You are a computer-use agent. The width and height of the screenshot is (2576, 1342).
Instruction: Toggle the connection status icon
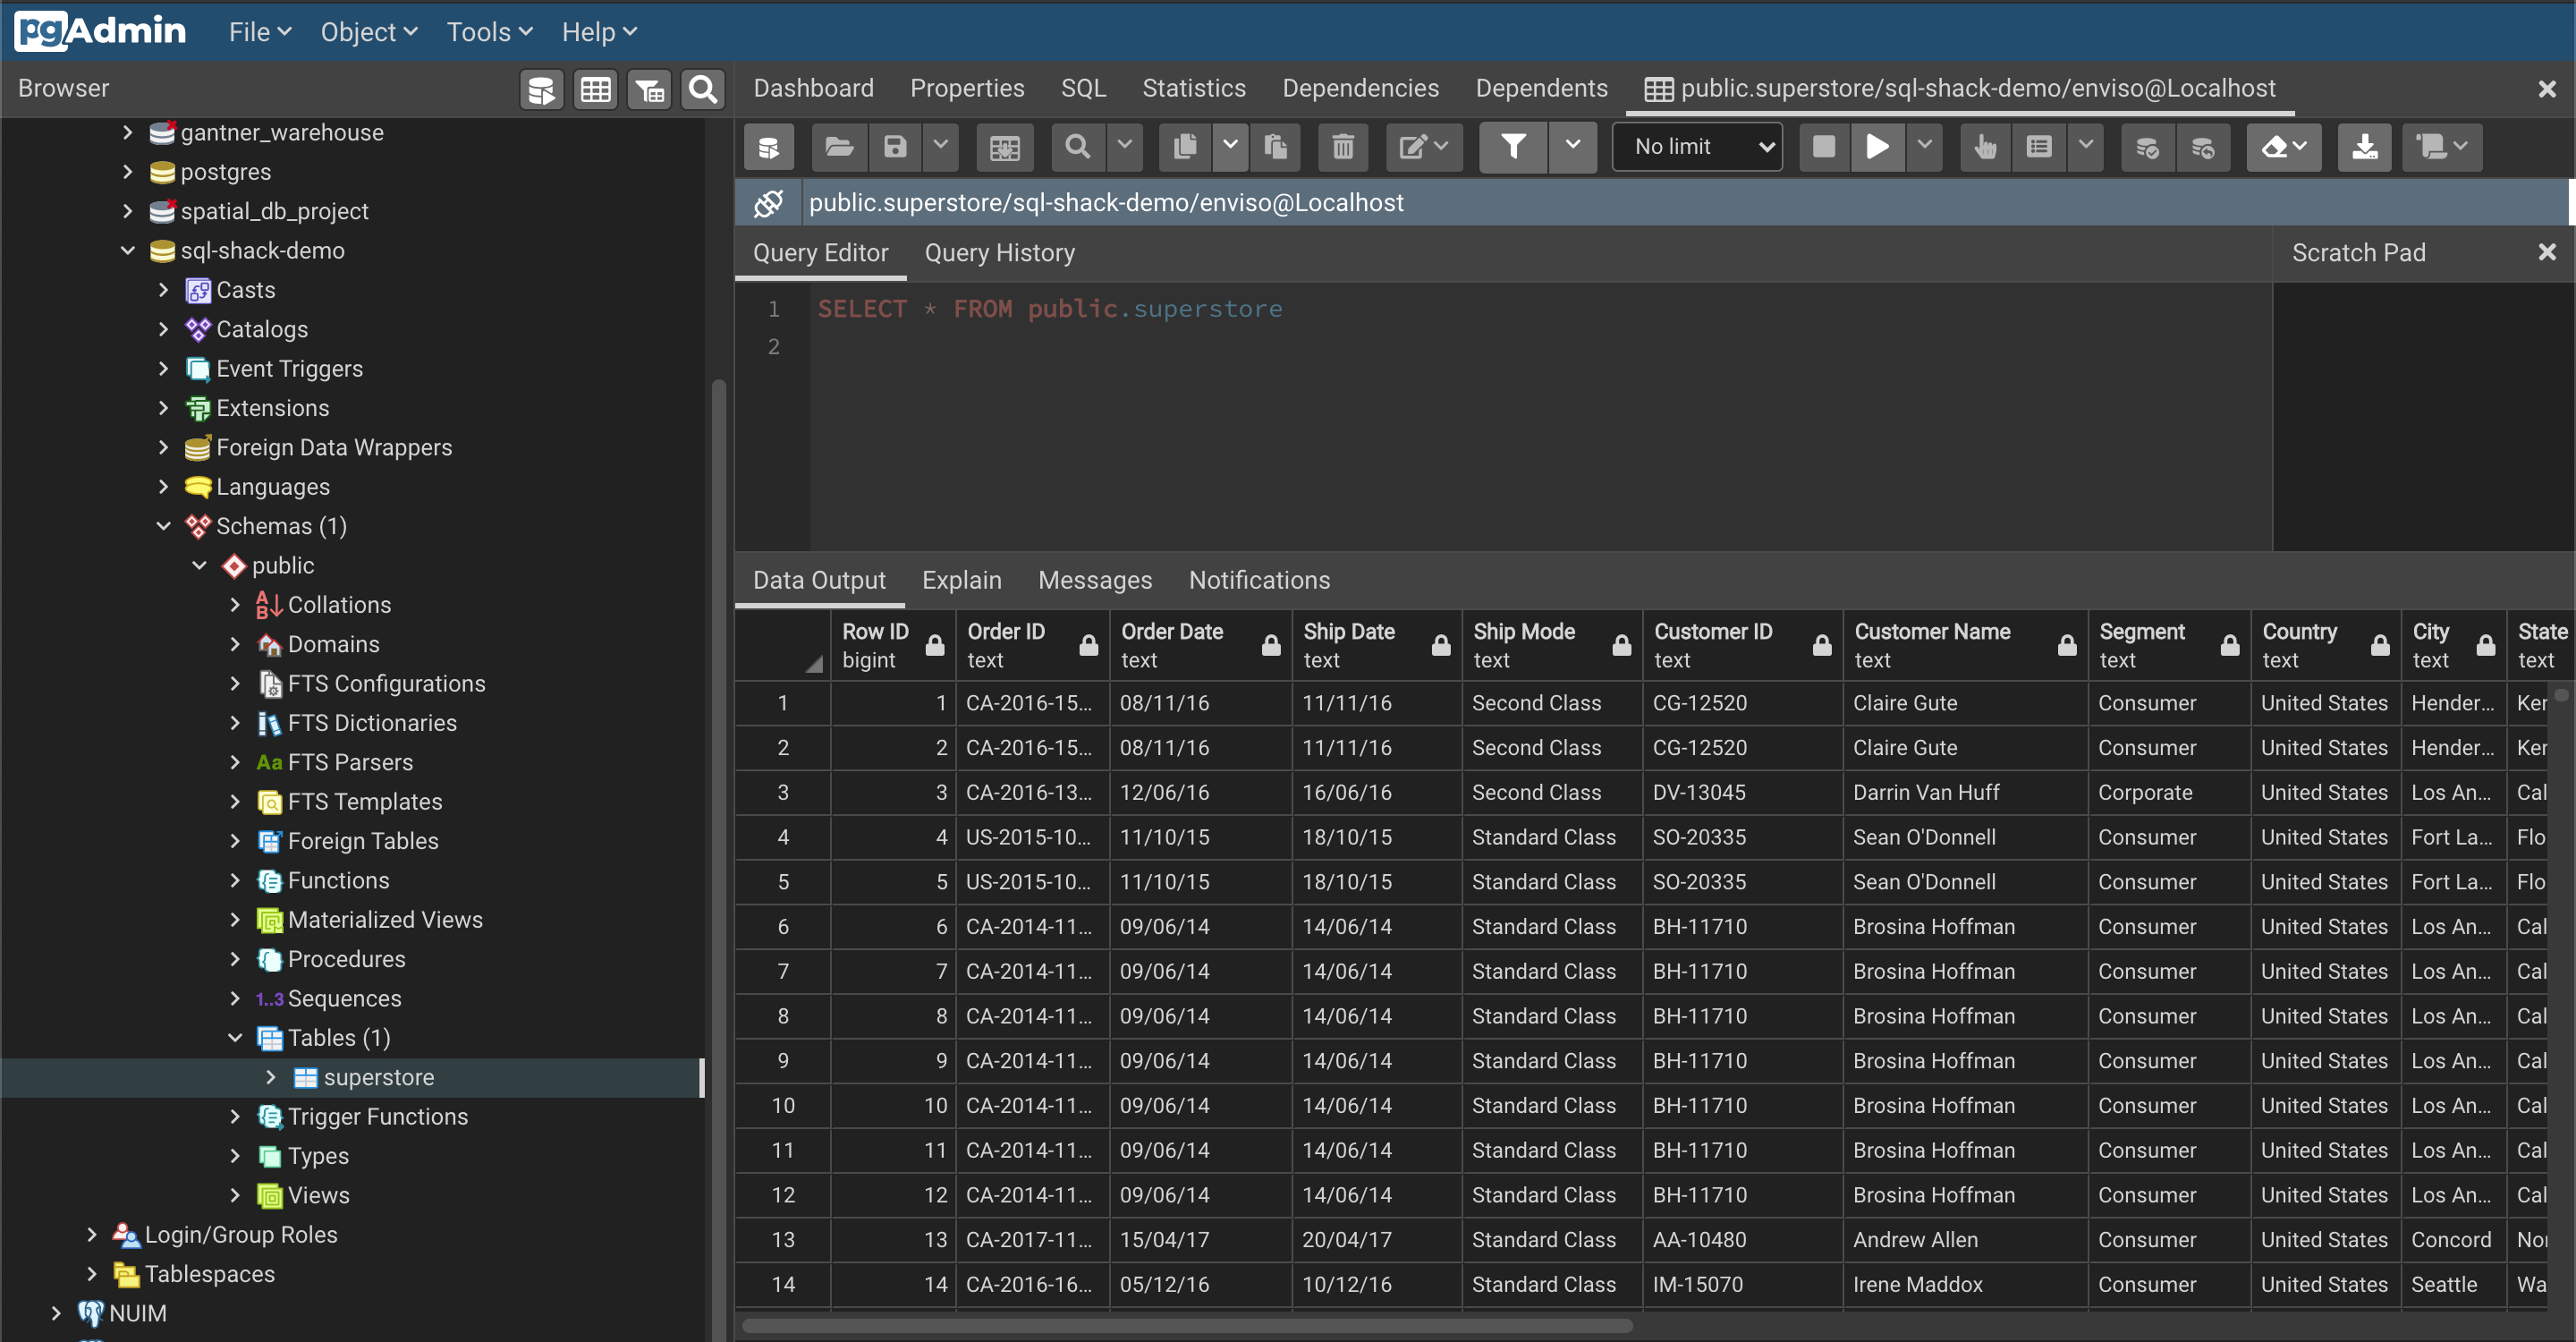coord(767,203)
